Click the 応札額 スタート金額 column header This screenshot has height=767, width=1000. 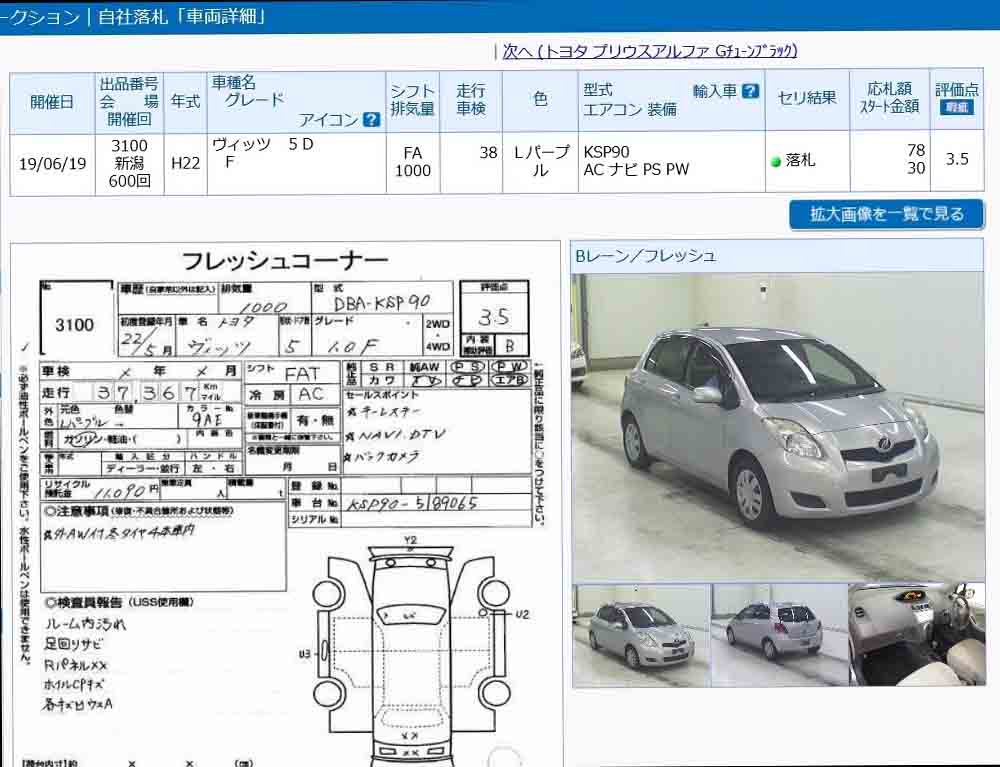890,98
